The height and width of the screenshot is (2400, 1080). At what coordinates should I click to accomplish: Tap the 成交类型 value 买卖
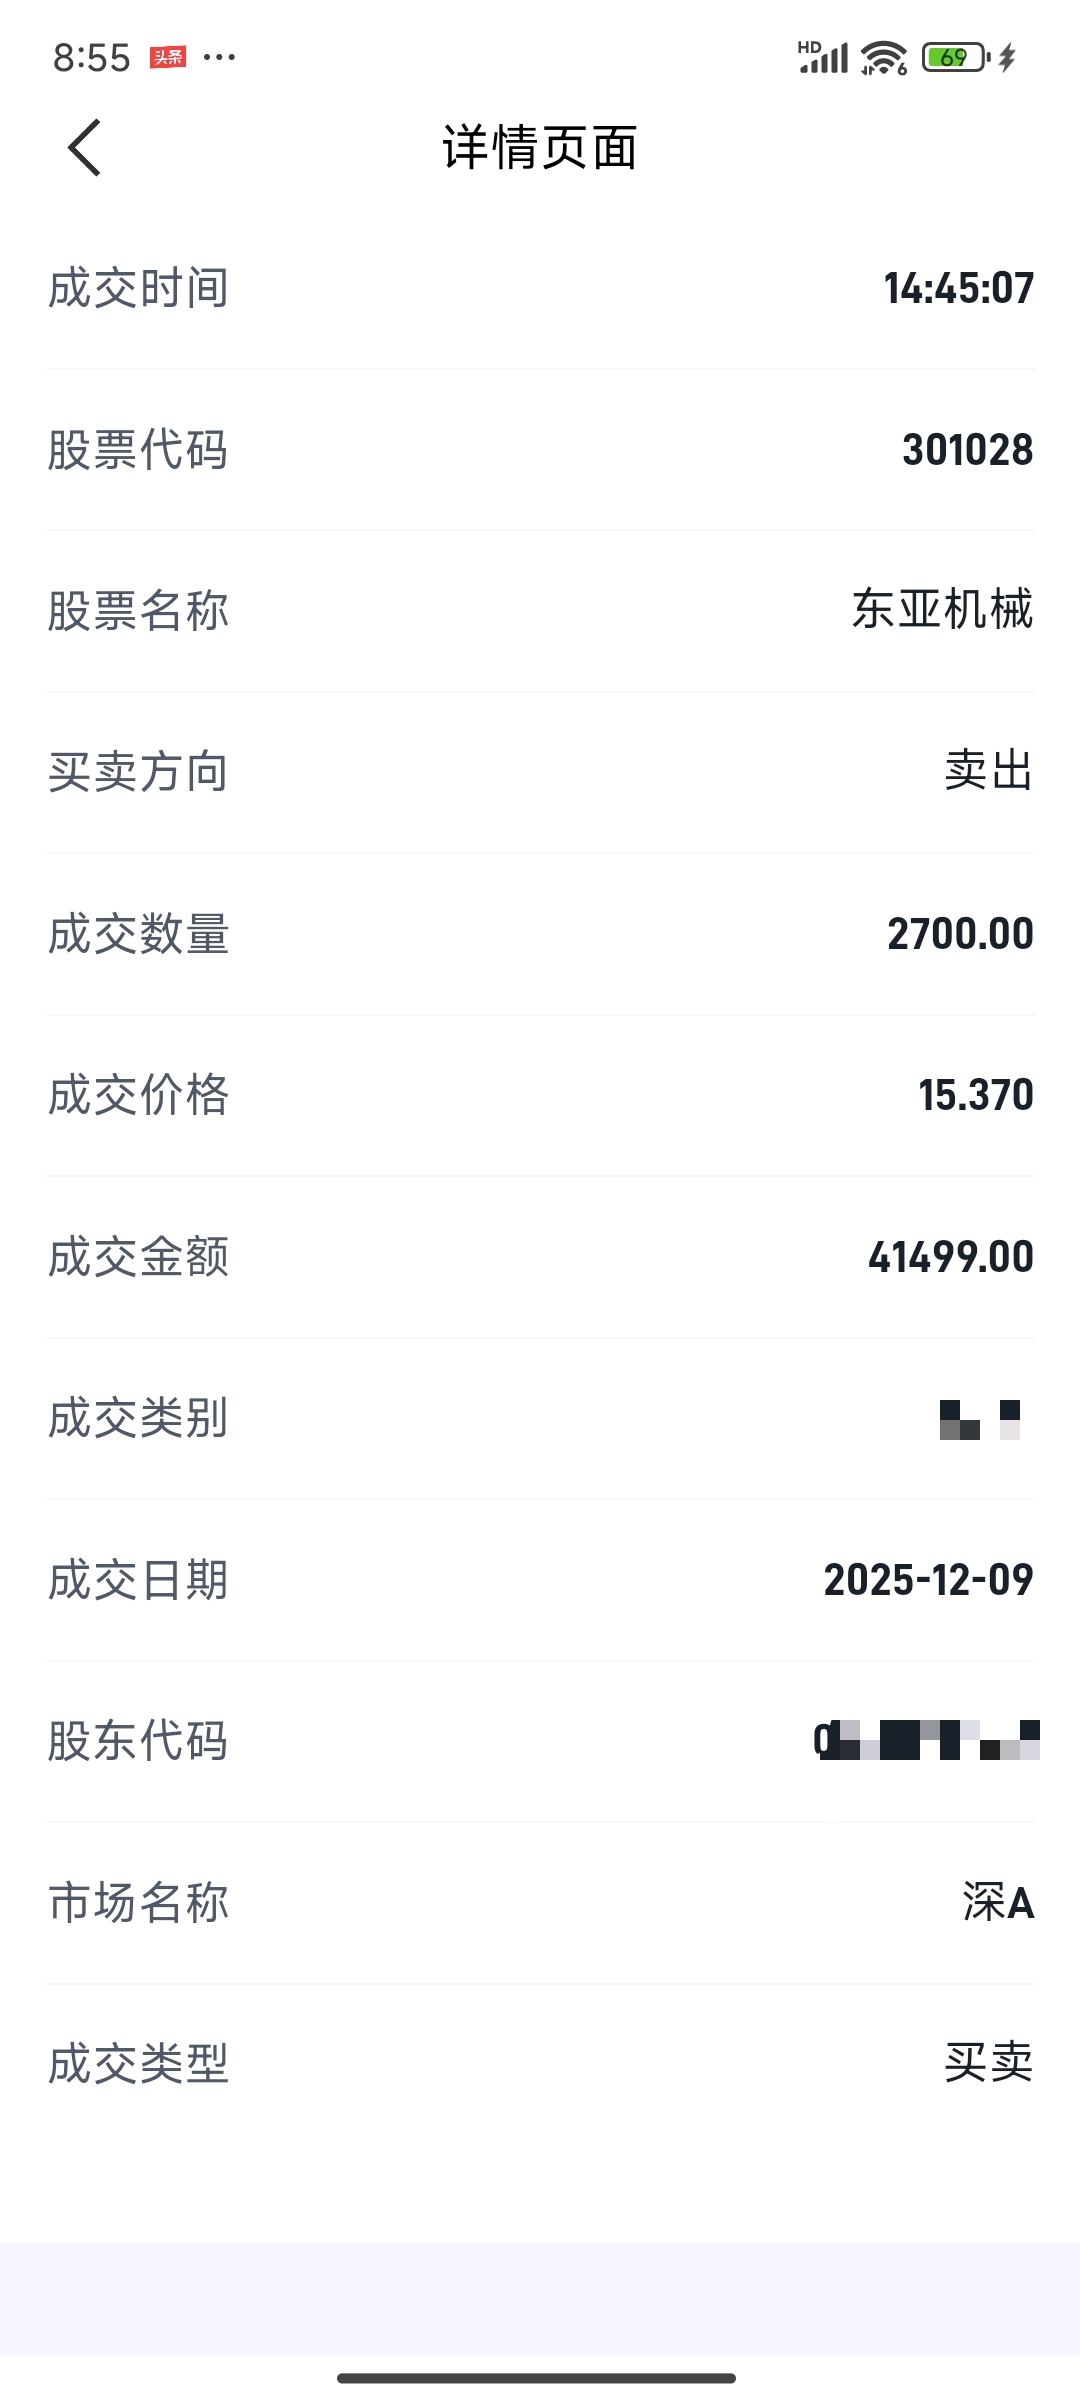point(988,2063)
